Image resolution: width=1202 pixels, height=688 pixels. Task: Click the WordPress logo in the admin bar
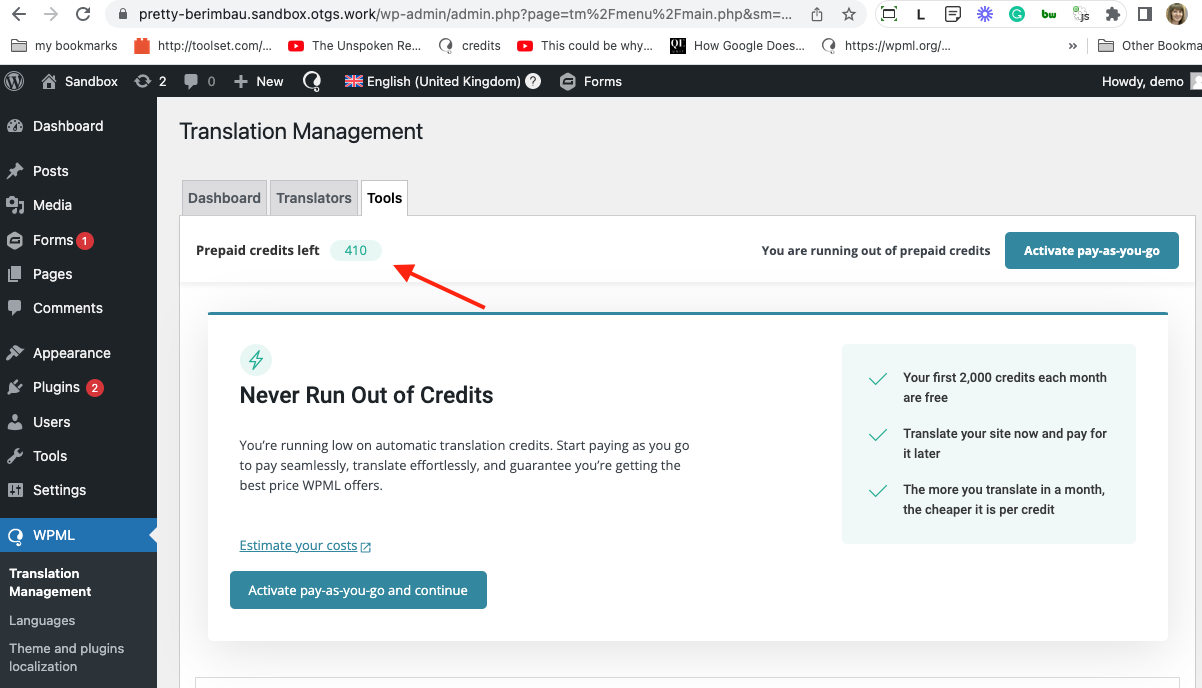point(14,81)
